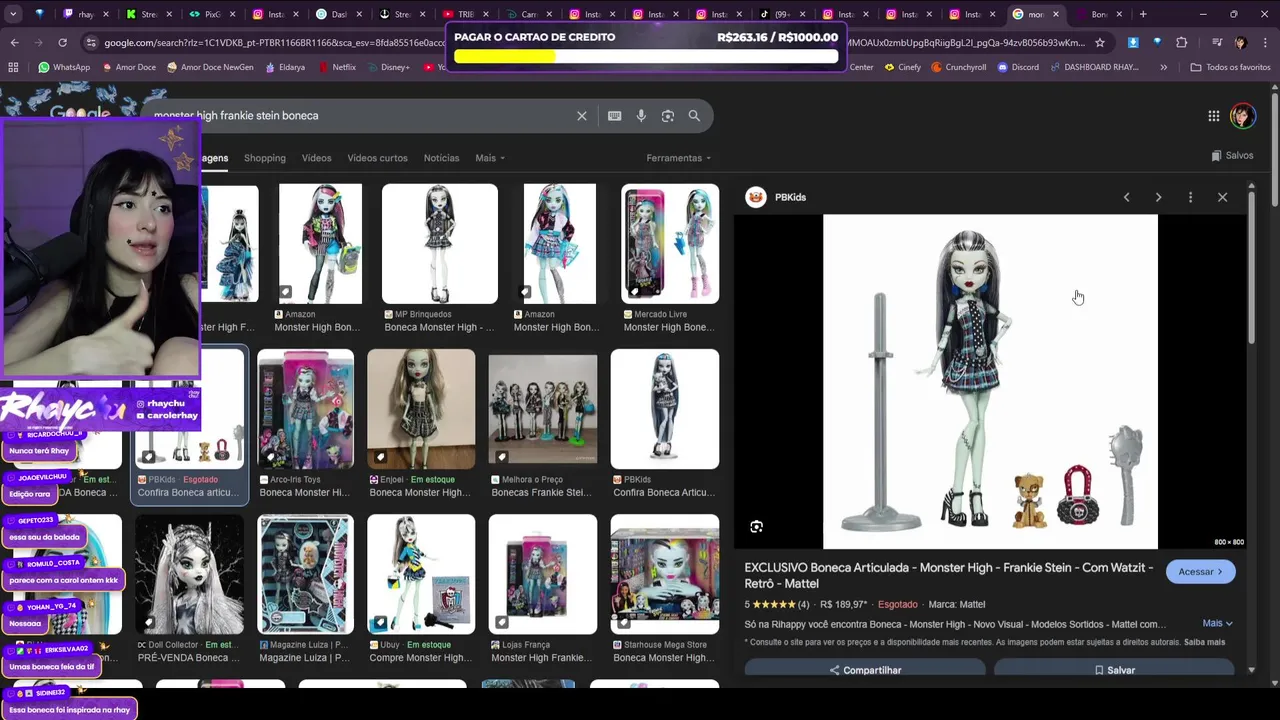The width and height of the screenshot is (1280, 720).
Task: Switch to Vídeos curtos tab
Action: (x=377, y=158)
